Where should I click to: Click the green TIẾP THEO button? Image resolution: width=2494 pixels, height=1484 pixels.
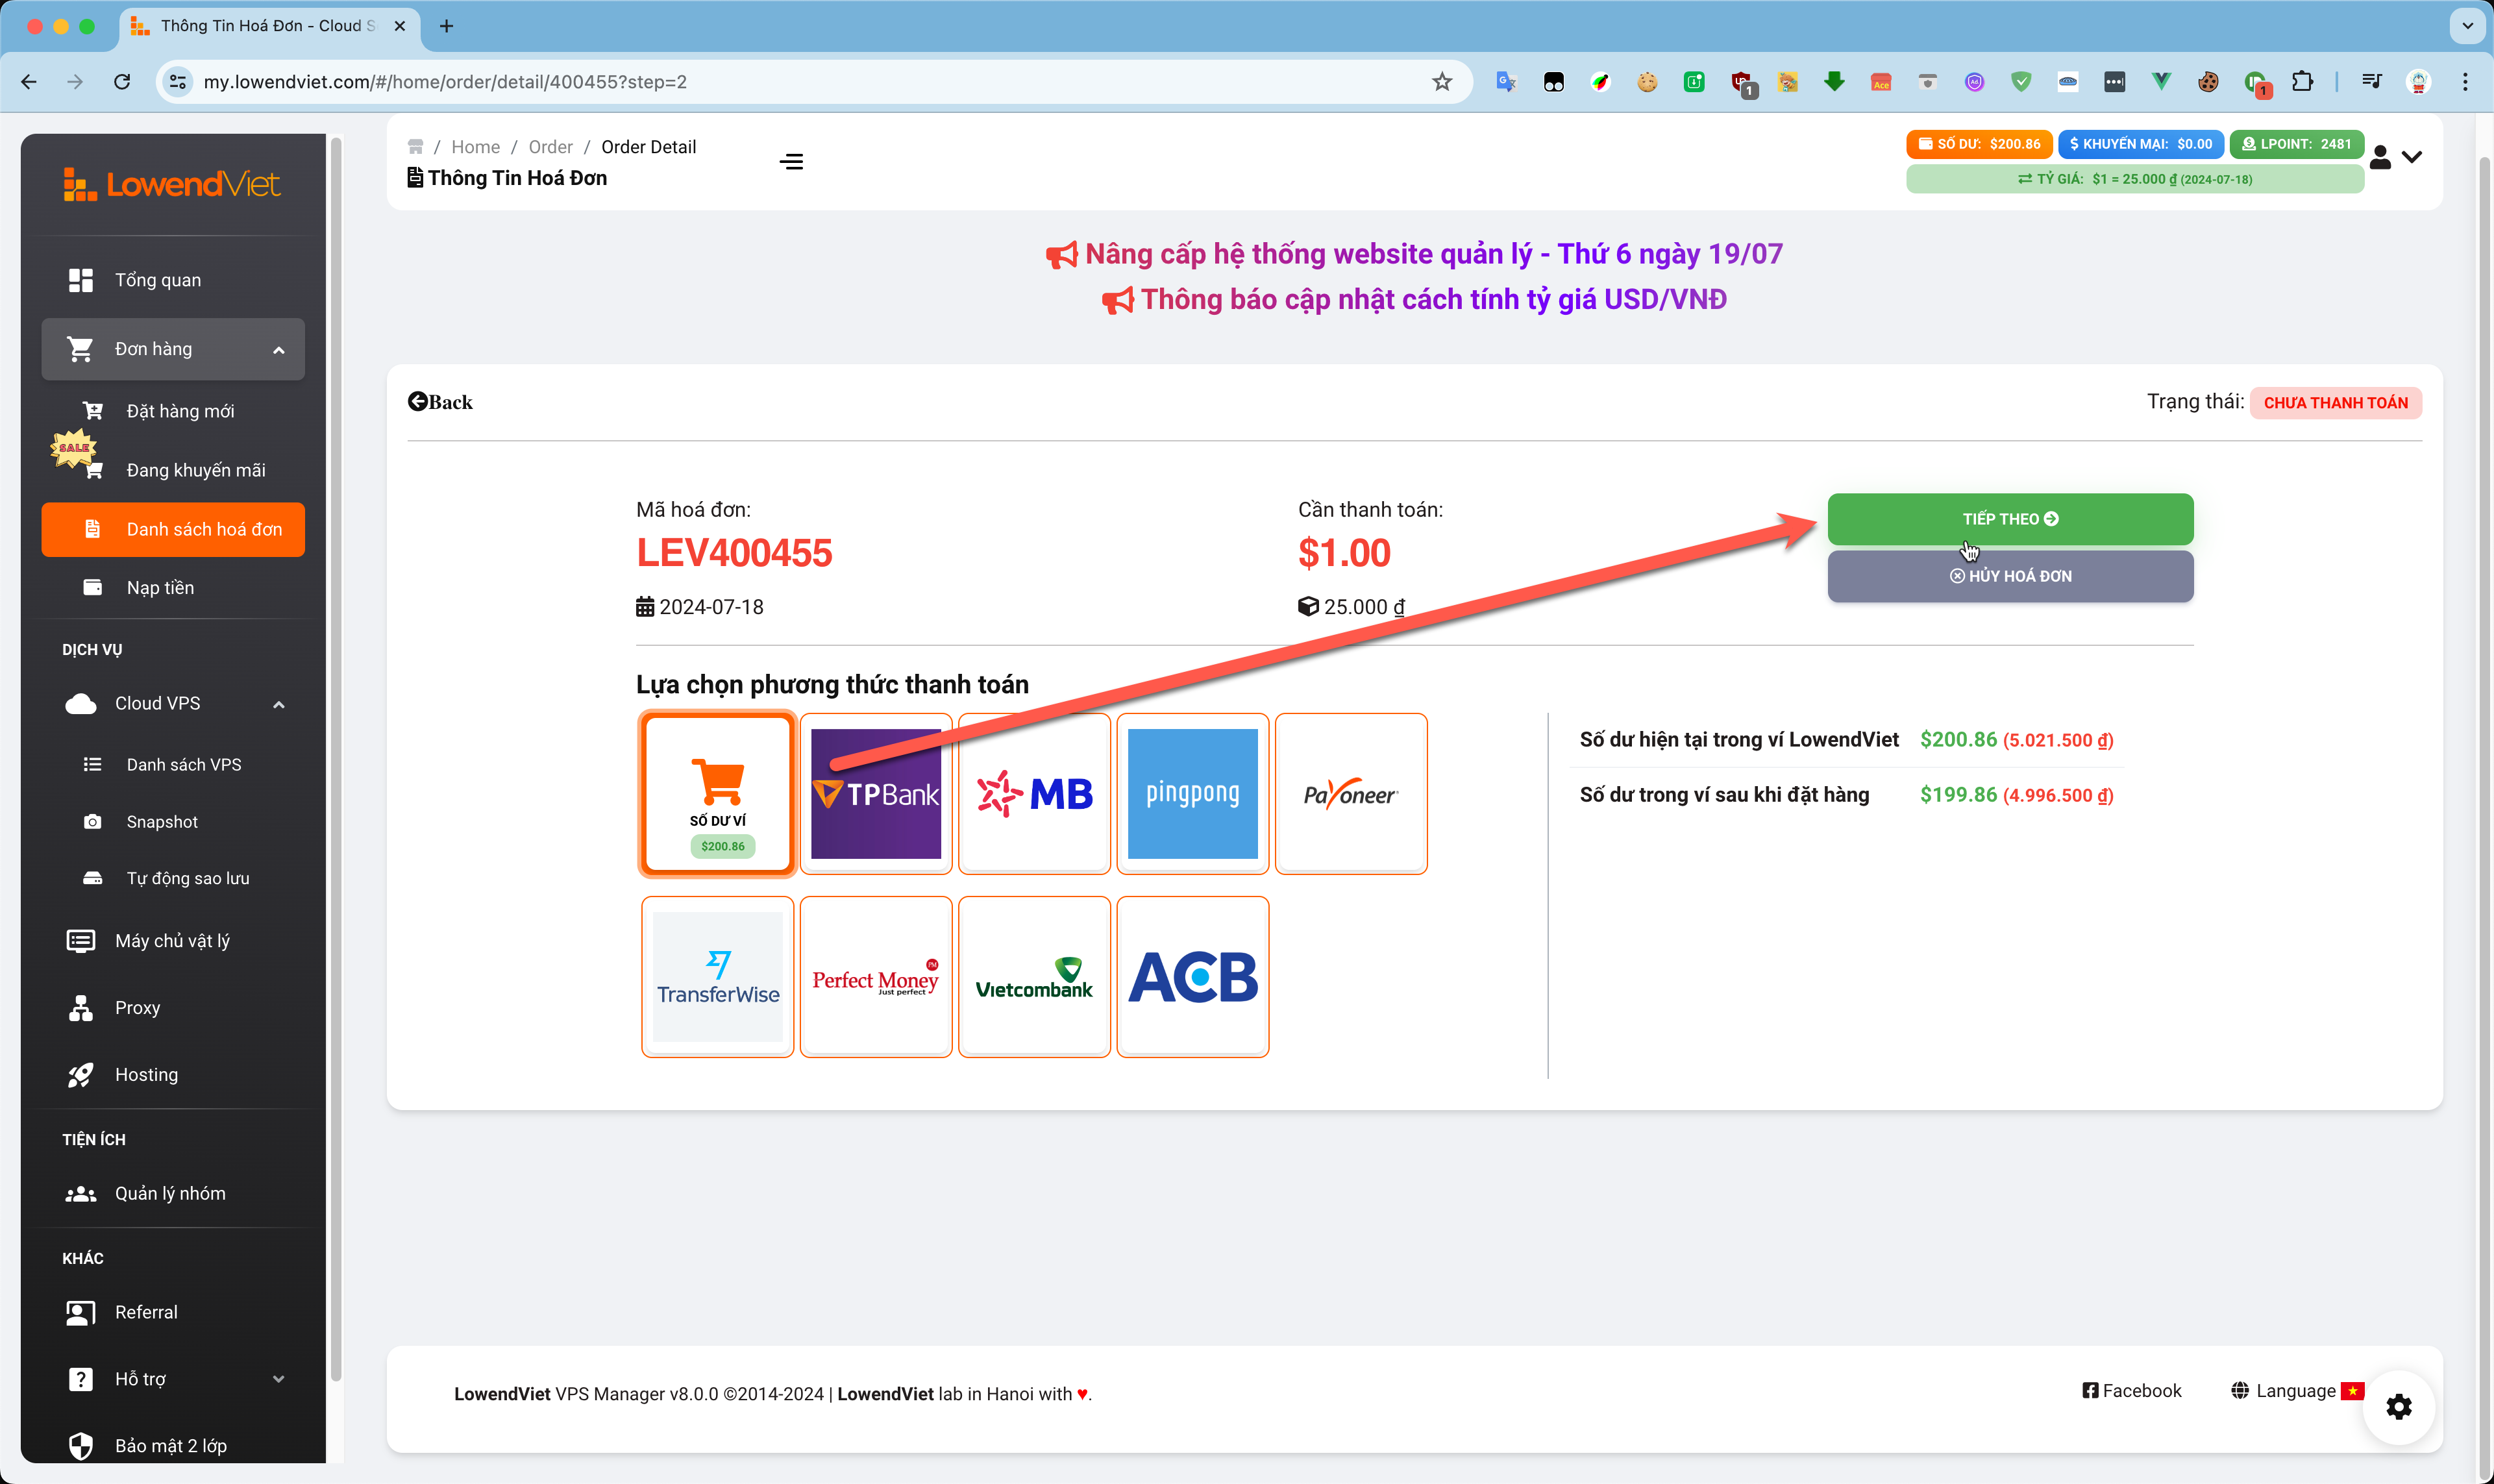click(x=2010, y=519)
